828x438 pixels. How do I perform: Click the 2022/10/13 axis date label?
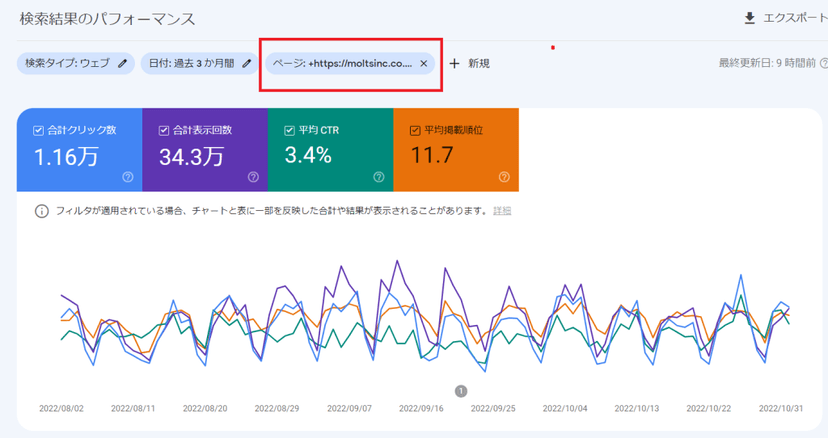tap(637, 408)
